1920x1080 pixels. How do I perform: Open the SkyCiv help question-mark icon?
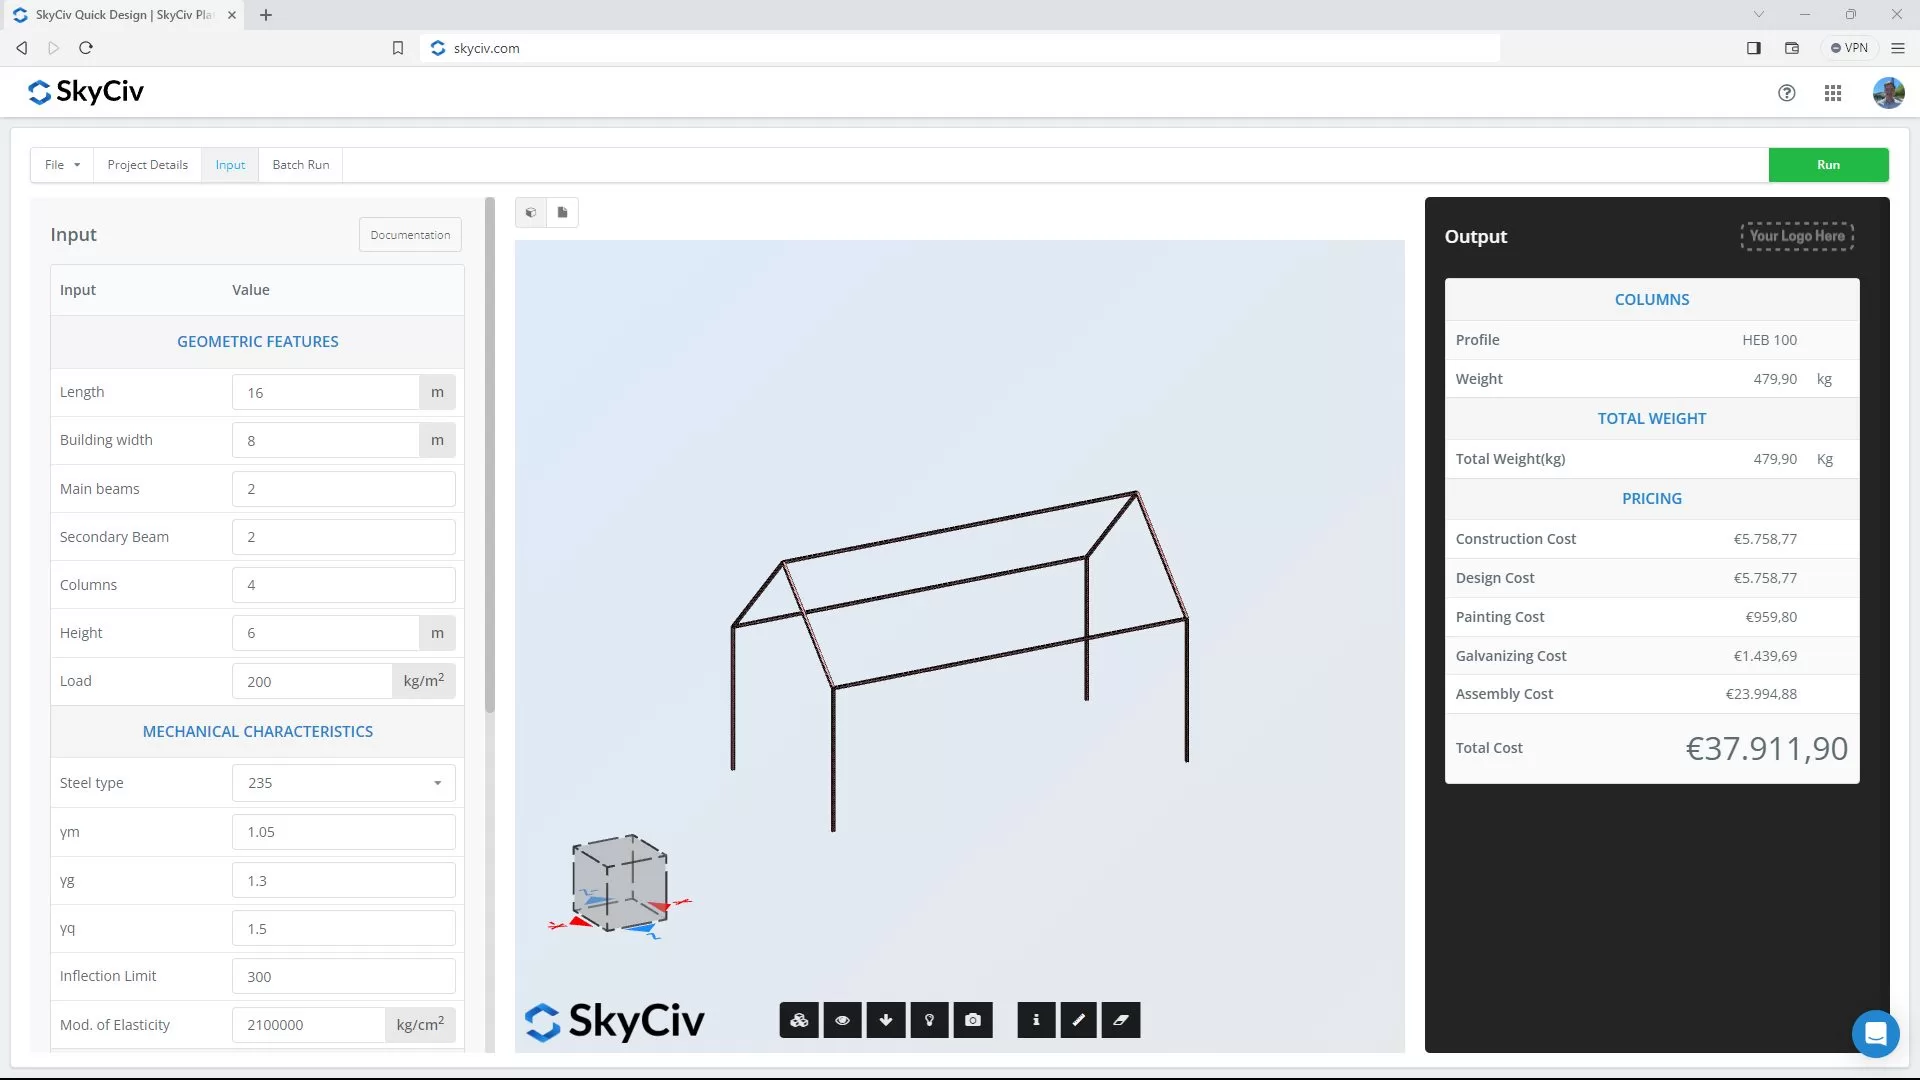1787,93
